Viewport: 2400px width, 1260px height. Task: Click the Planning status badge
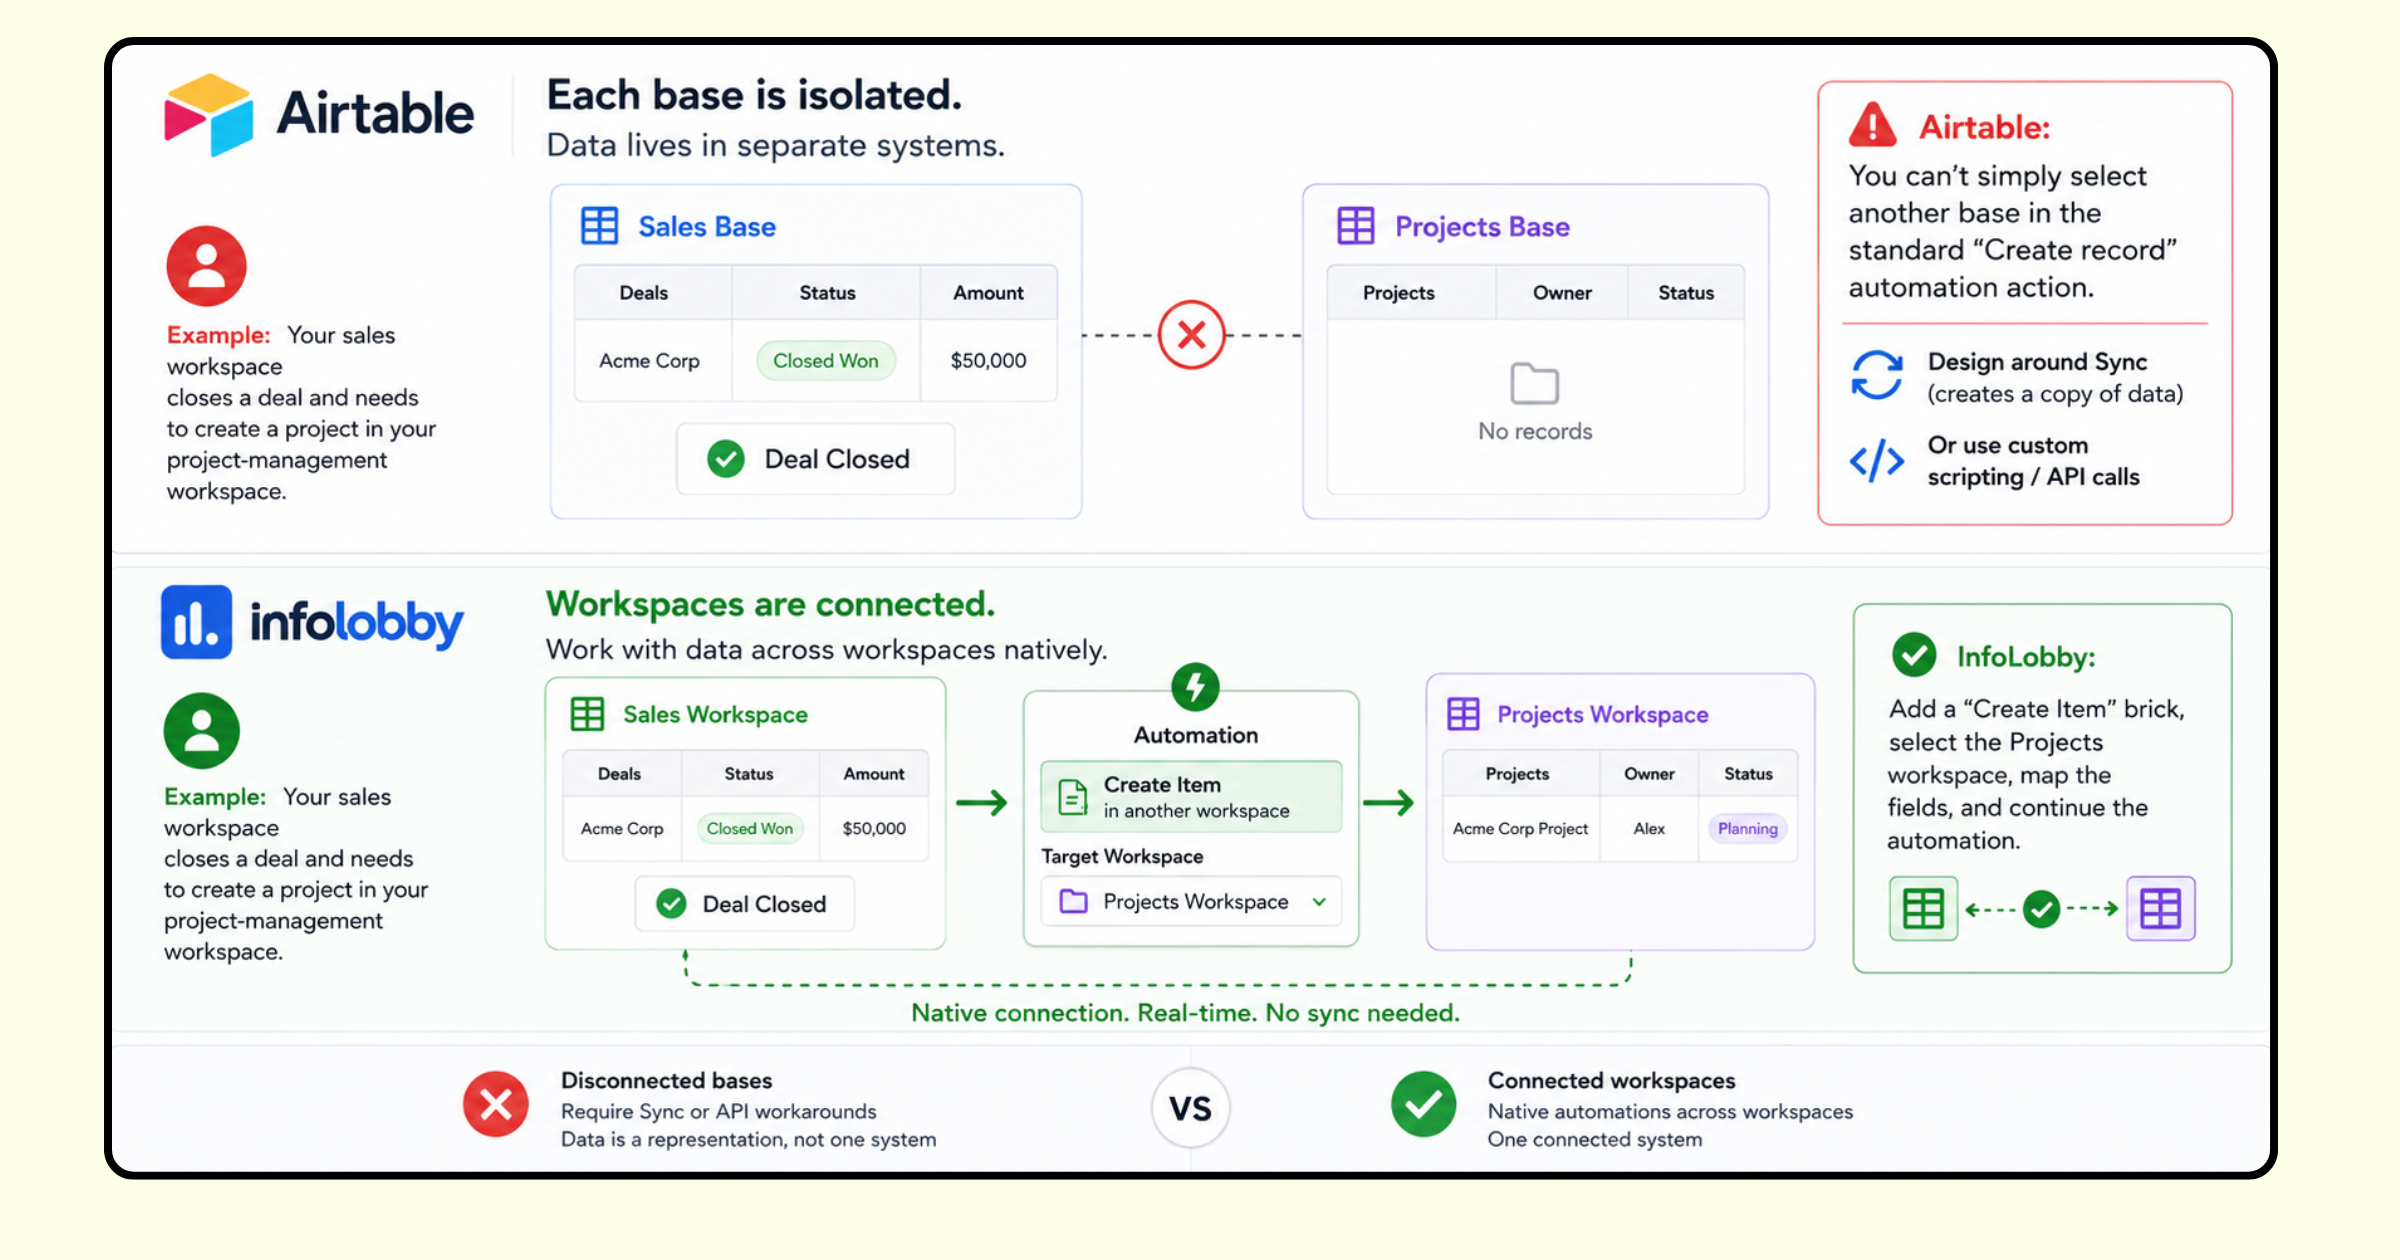[x=1748, y=829]
